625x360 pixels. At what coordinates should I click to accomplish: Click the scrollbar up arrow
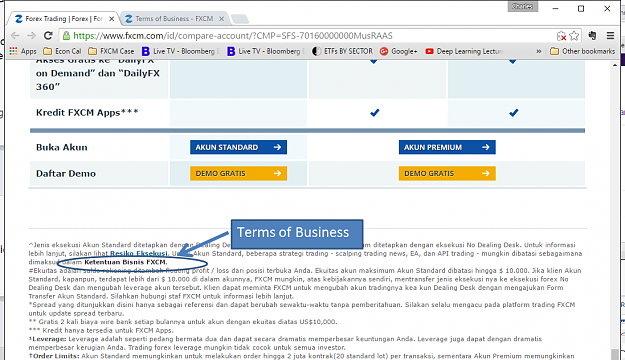click(615, 65)
